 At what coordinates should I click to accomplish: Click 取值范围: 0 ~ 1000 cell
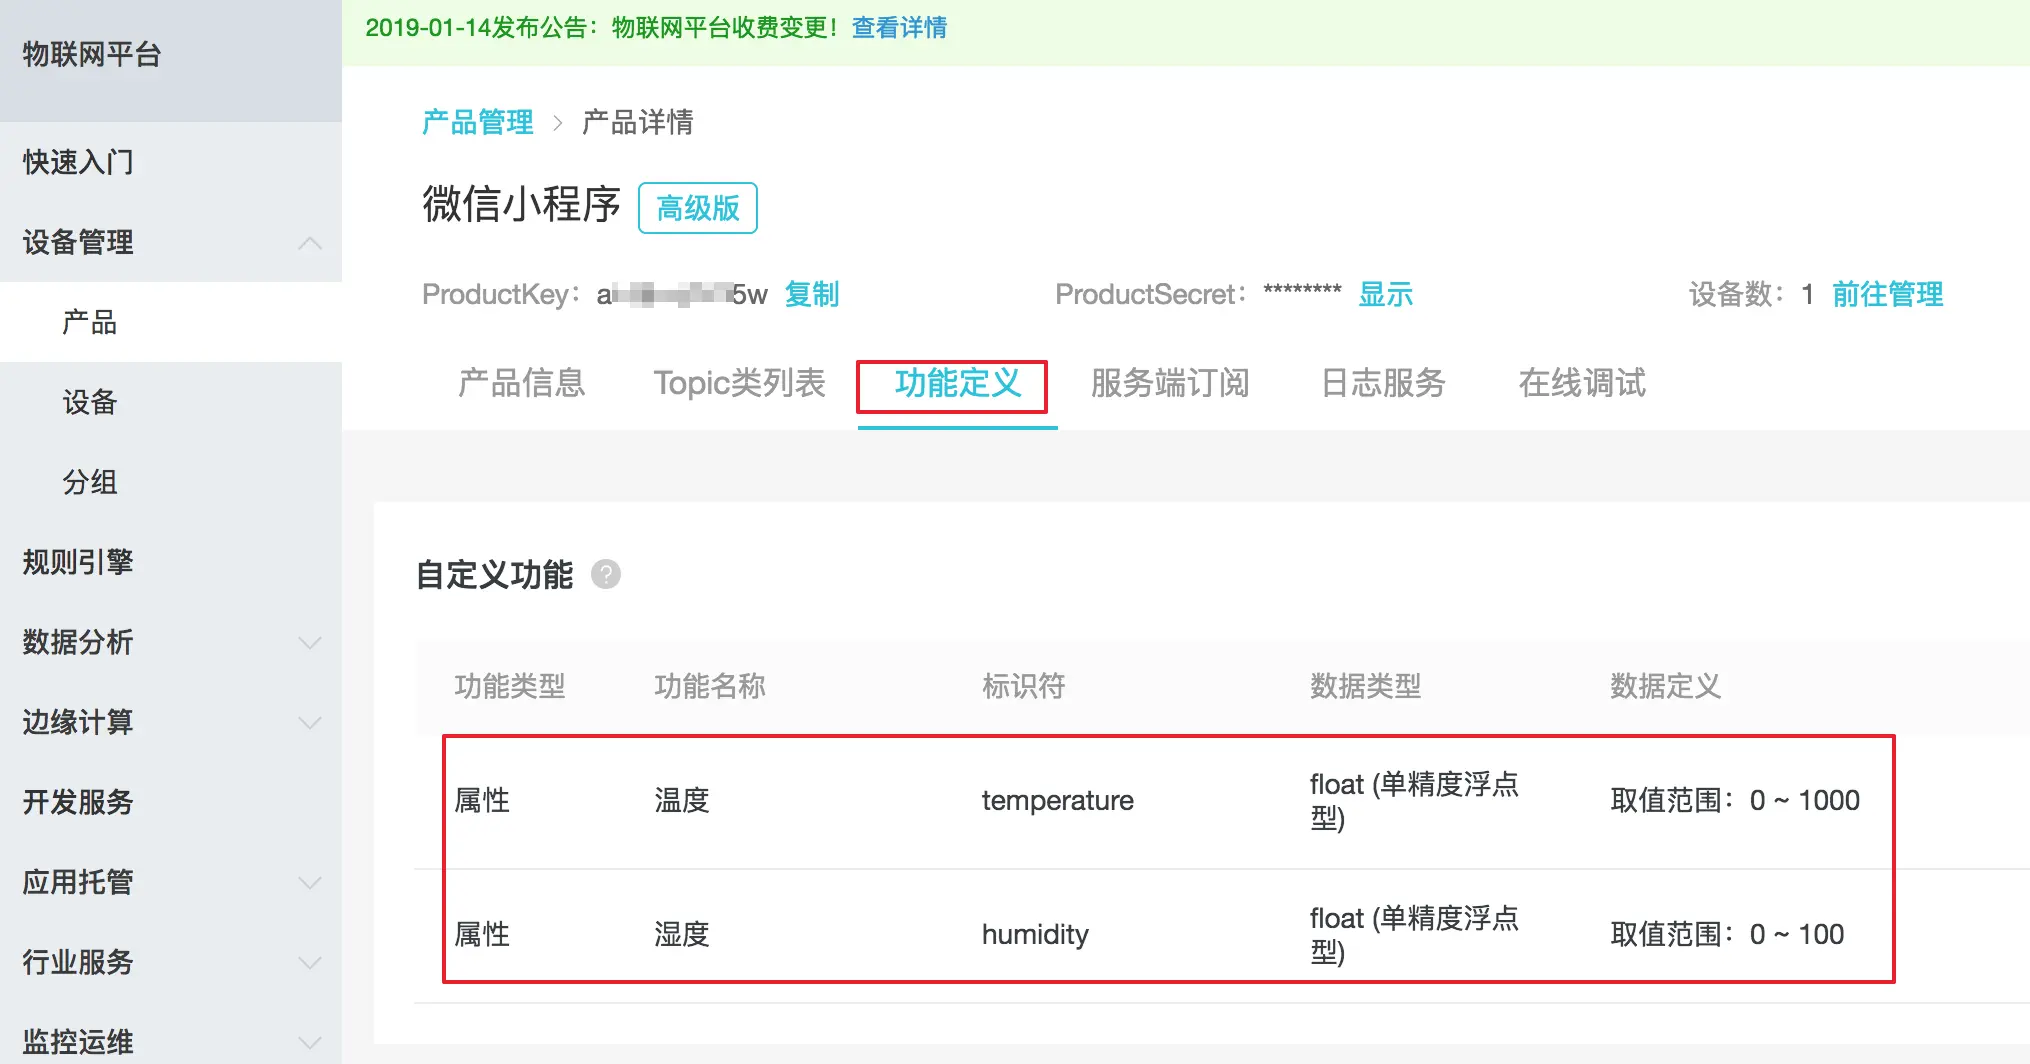[x=1735, y=800]
